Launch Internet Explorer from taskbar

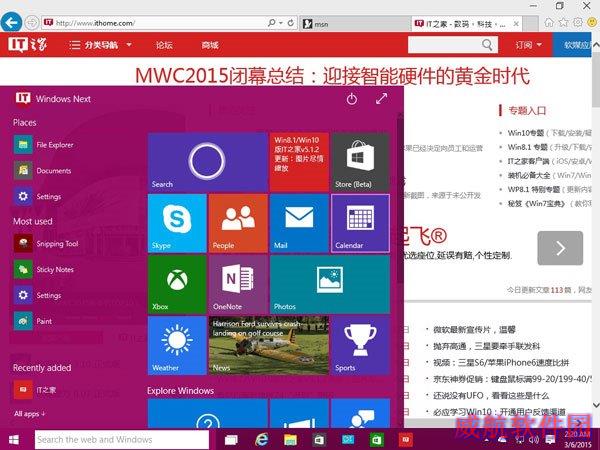point(261,440)
